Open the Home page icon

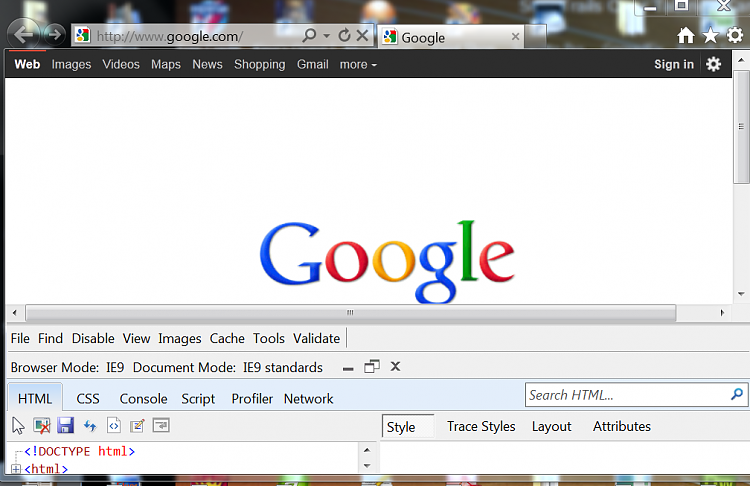coord(685,35)
